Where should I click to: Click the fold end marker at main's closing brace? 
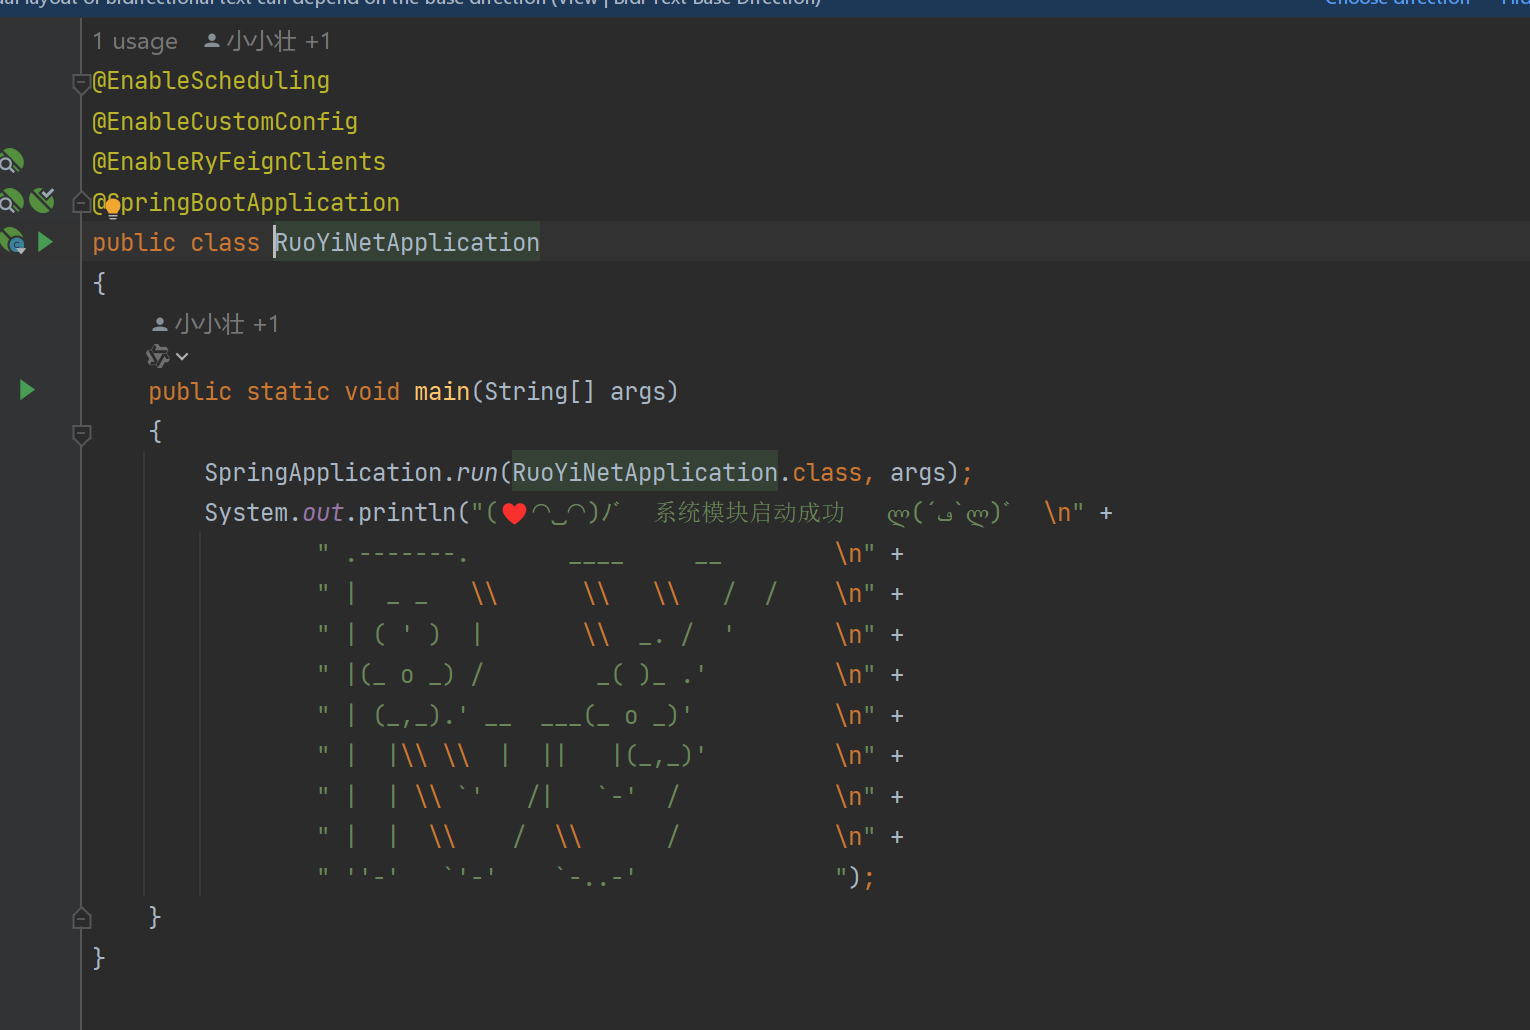tap(82, 918)
